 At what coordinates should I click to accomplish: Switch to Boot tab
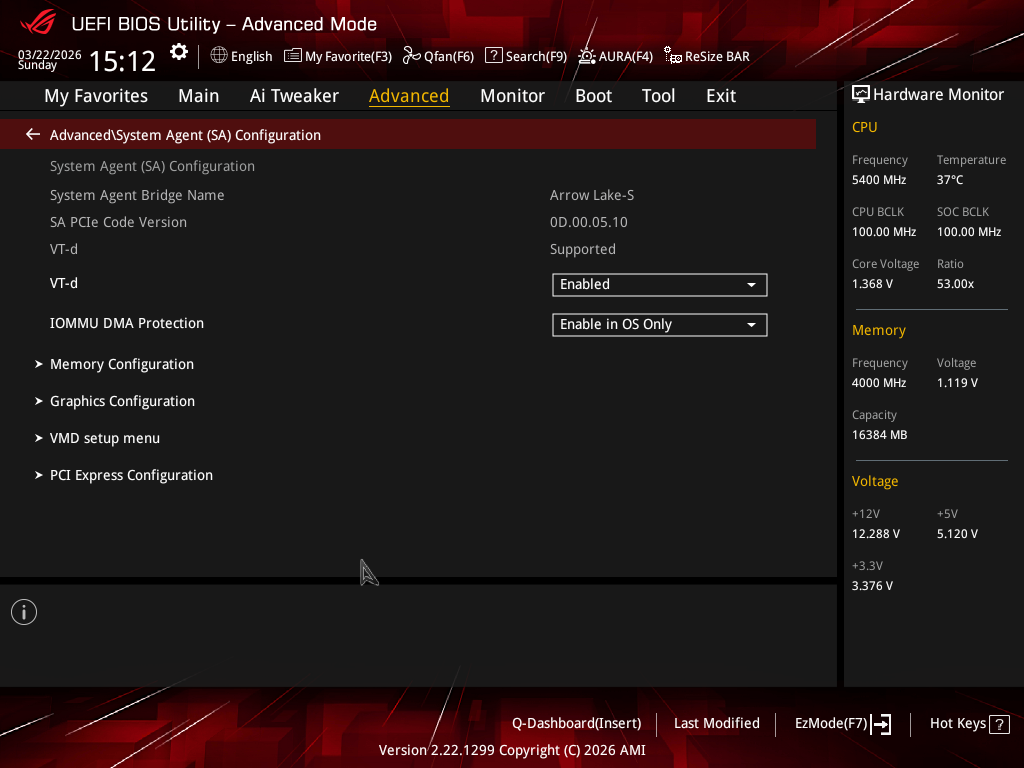[x=593, y=96]
